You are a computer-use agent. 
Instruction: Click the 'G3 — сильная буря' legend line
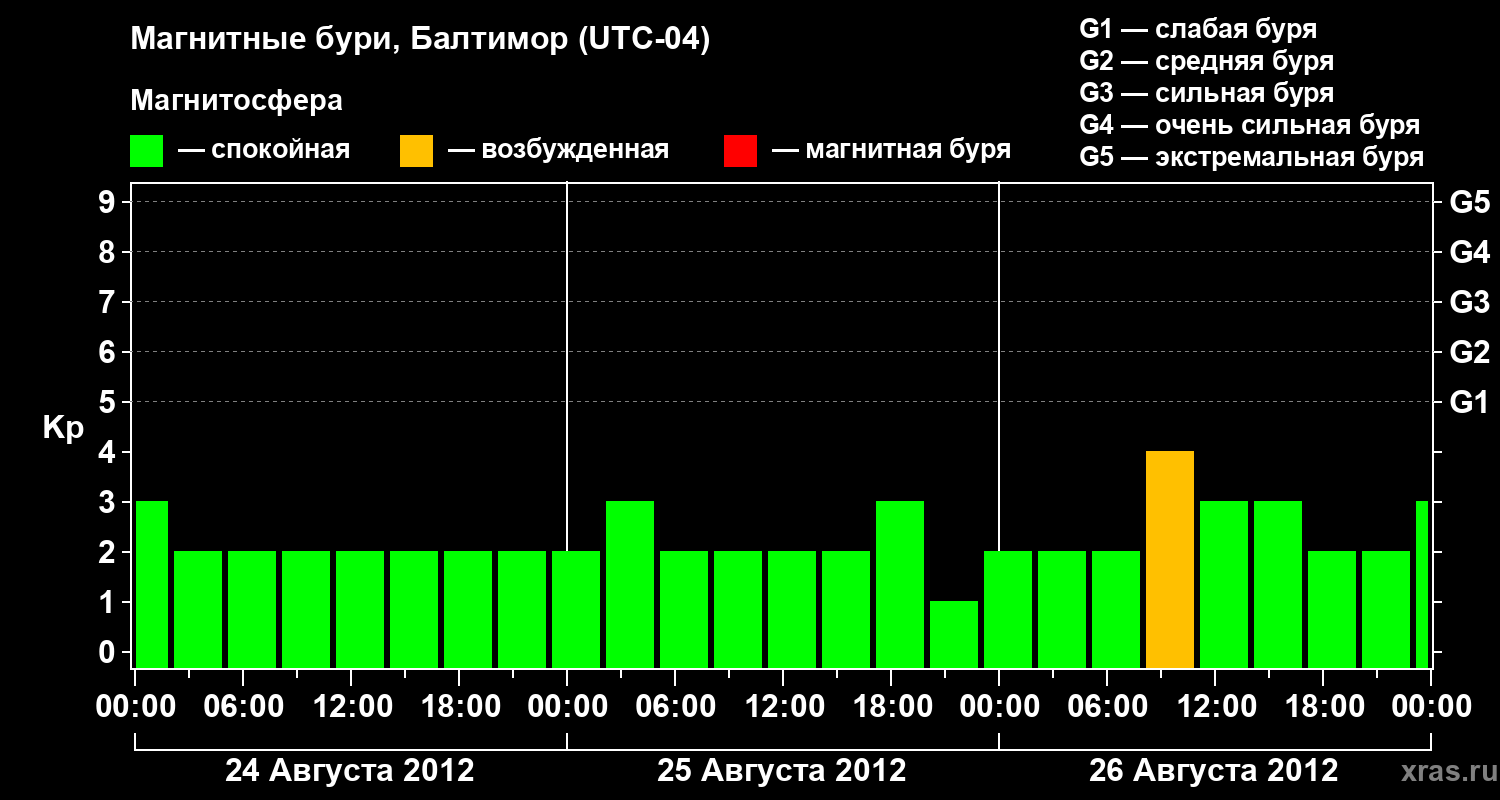pyautogui.click(x=1207, y=93)
